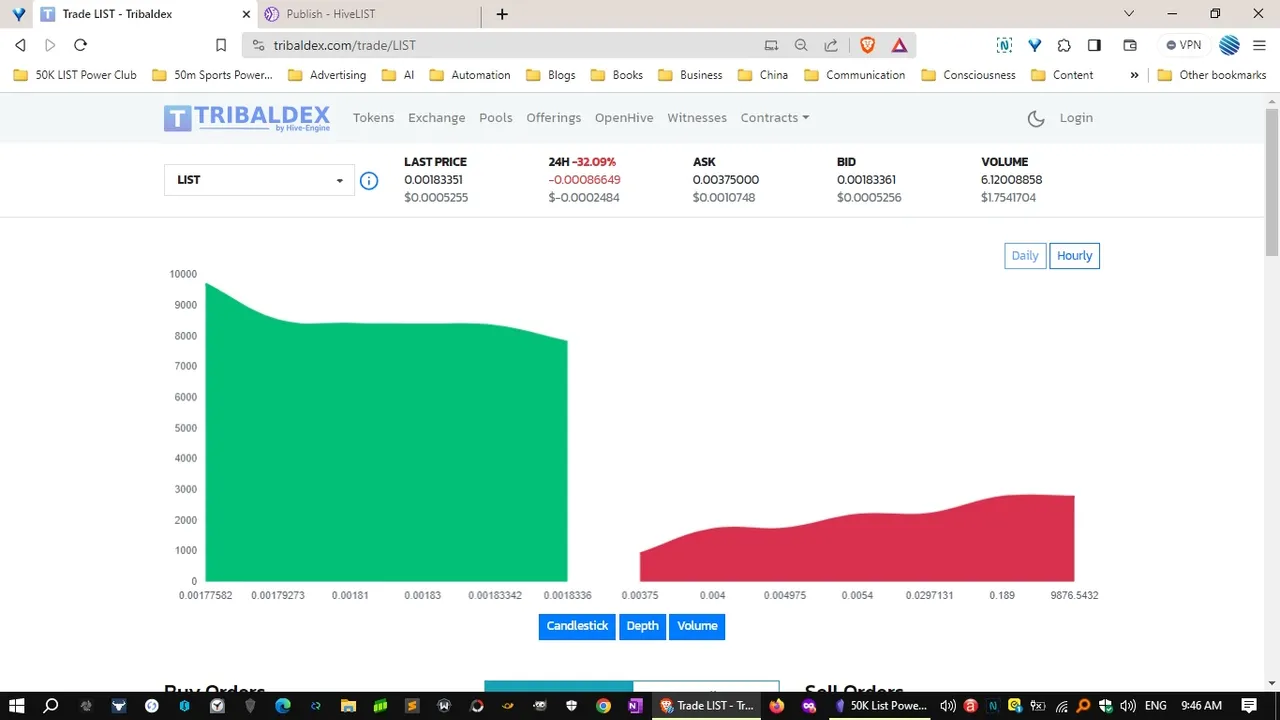Click the share page icon in address bar
Viewport: 1280px width, 720px height.
tap(831, 45)
